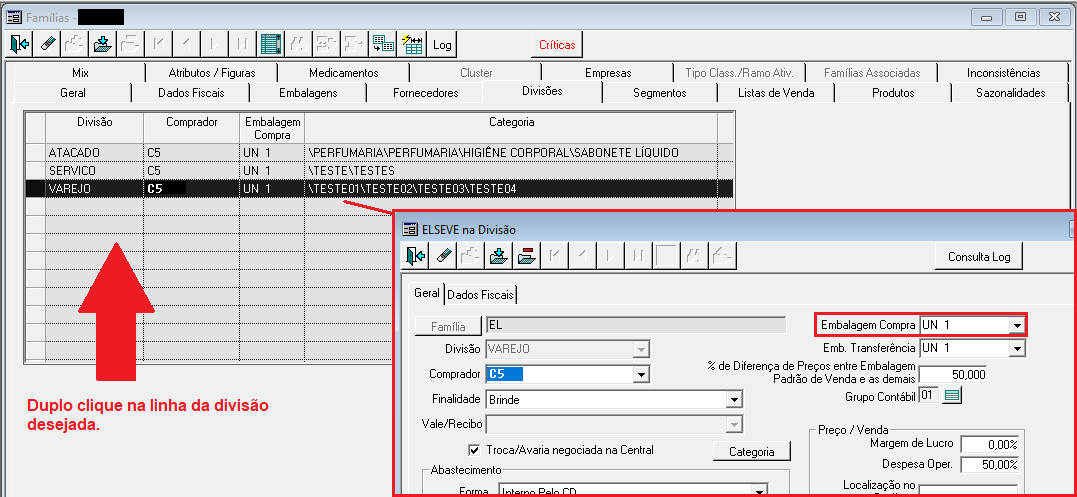Switch to the Dados Fiscais tab in ELSEVE dialog
The height and width of the screenshot is (497, 1077).
[x=481, y=295]
